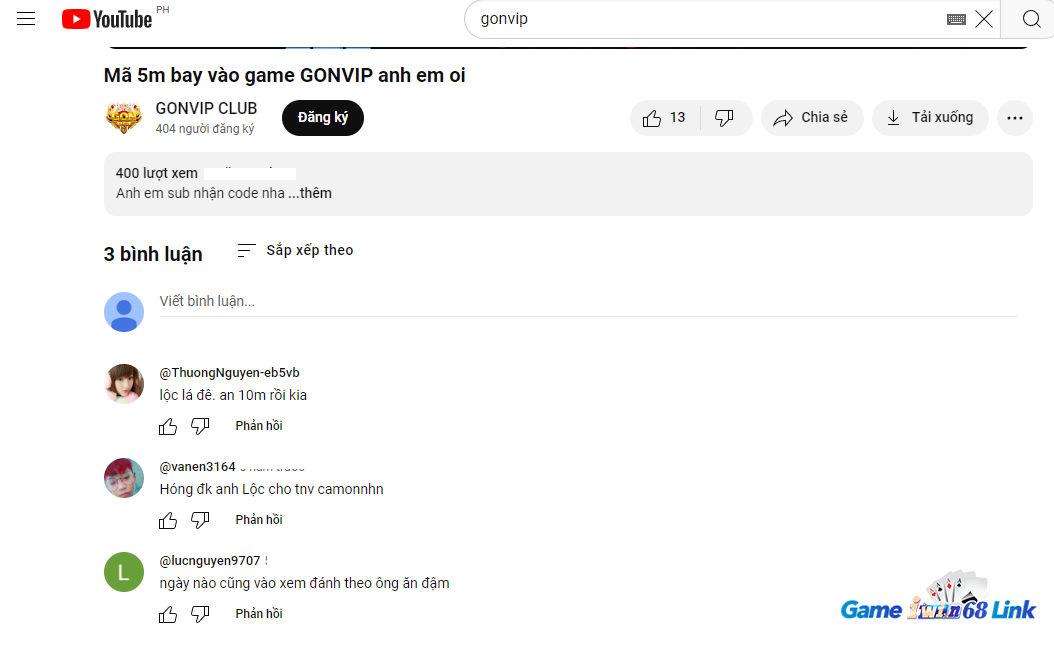Image resolution: width=1054 pixels, height=647 pixels.
Task: Open the on-screen keyboard icon
Action: click(955, 19)
